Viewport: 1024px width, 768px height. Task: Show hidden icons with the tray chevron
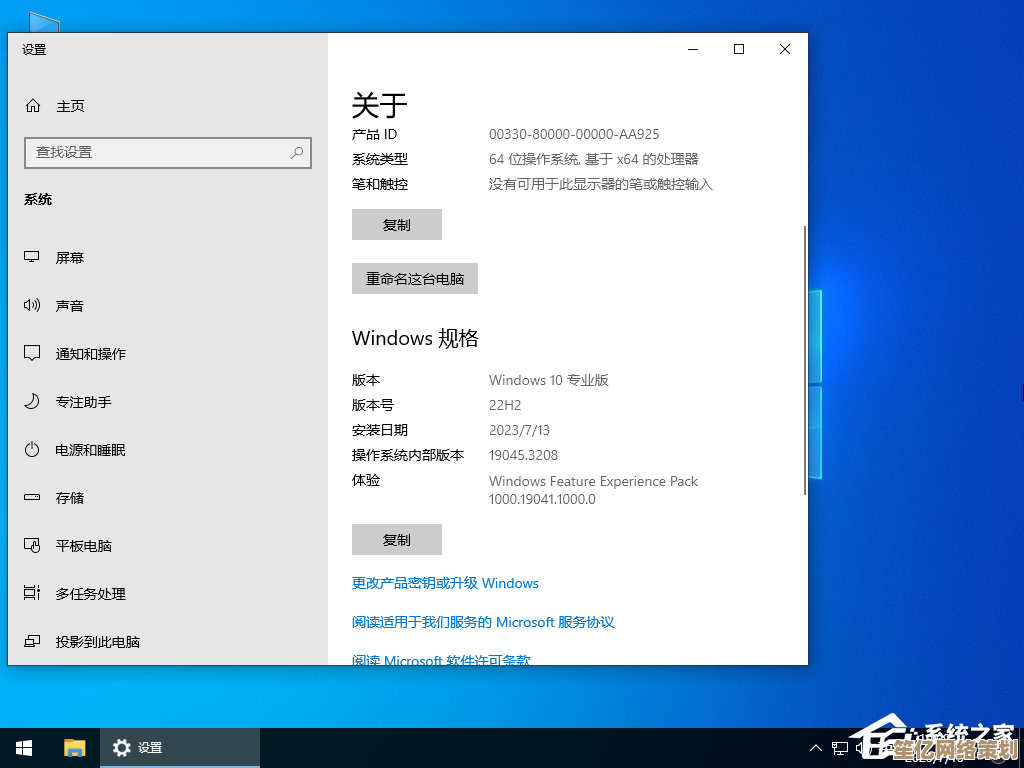(x=816, y=747)
